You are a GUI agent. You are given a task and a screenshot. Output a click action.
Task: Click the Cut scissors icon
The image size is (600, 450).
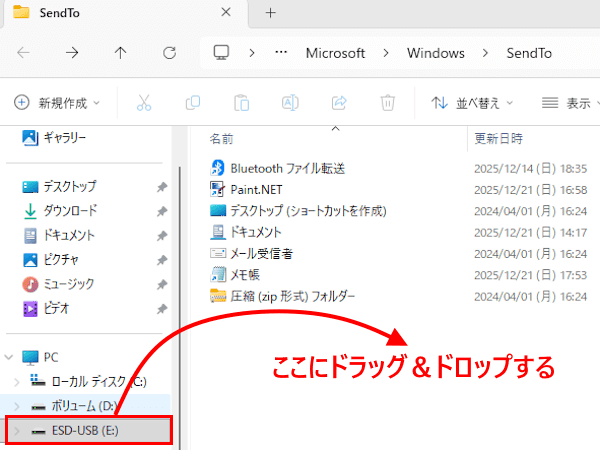144,103
